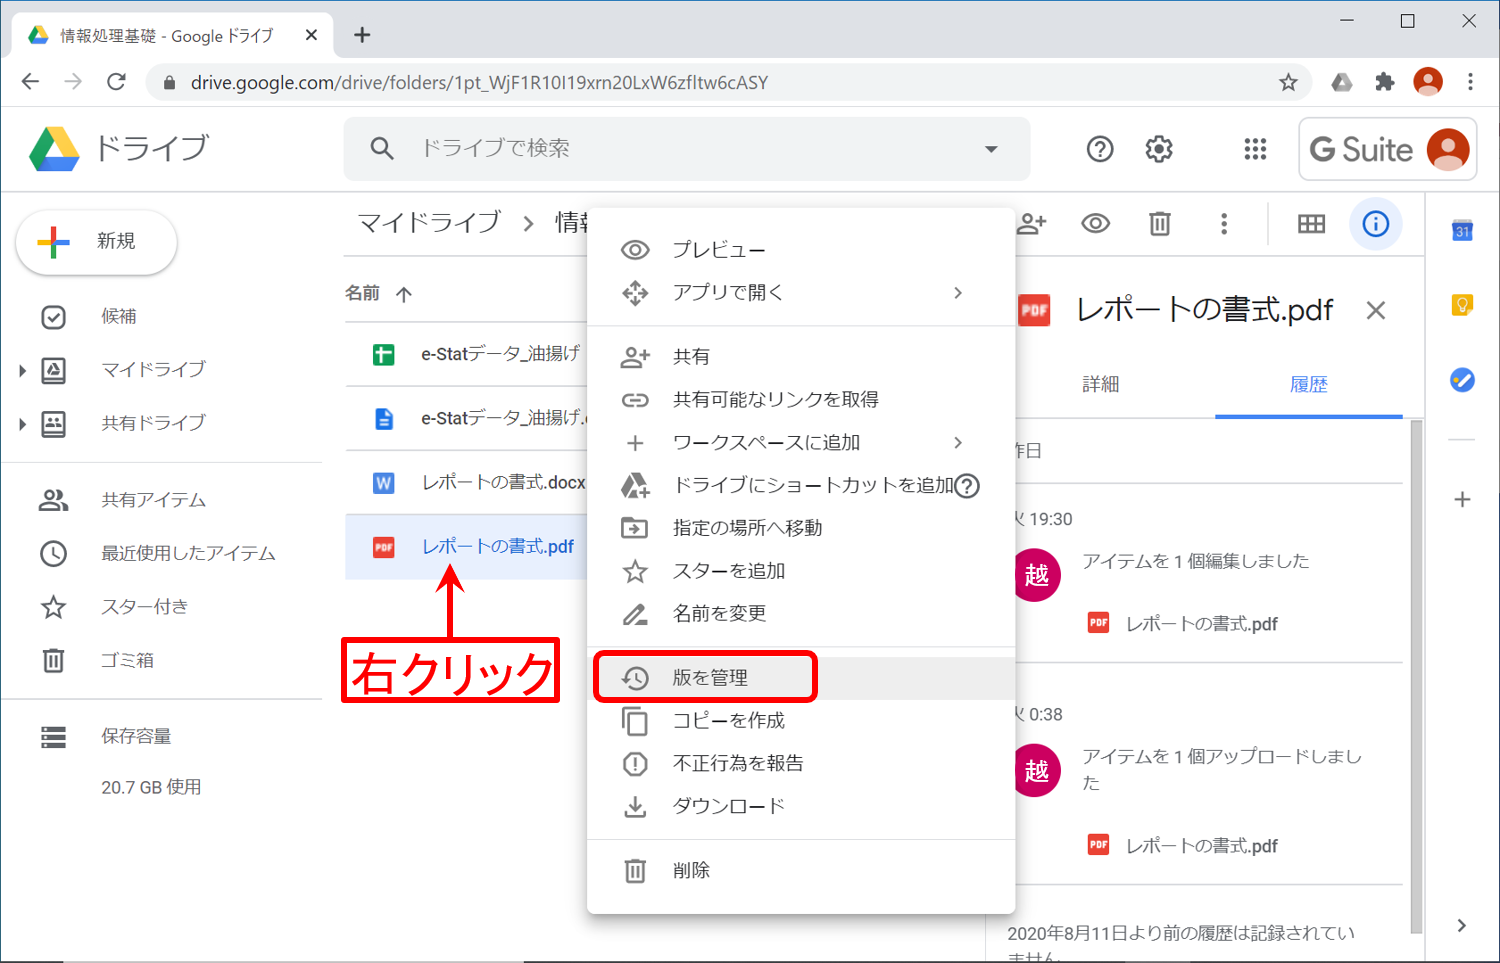The image size is (1500, 963).
Task: Expand 共有ドライブ tree arrow
Action: click(x=22, y=424)
